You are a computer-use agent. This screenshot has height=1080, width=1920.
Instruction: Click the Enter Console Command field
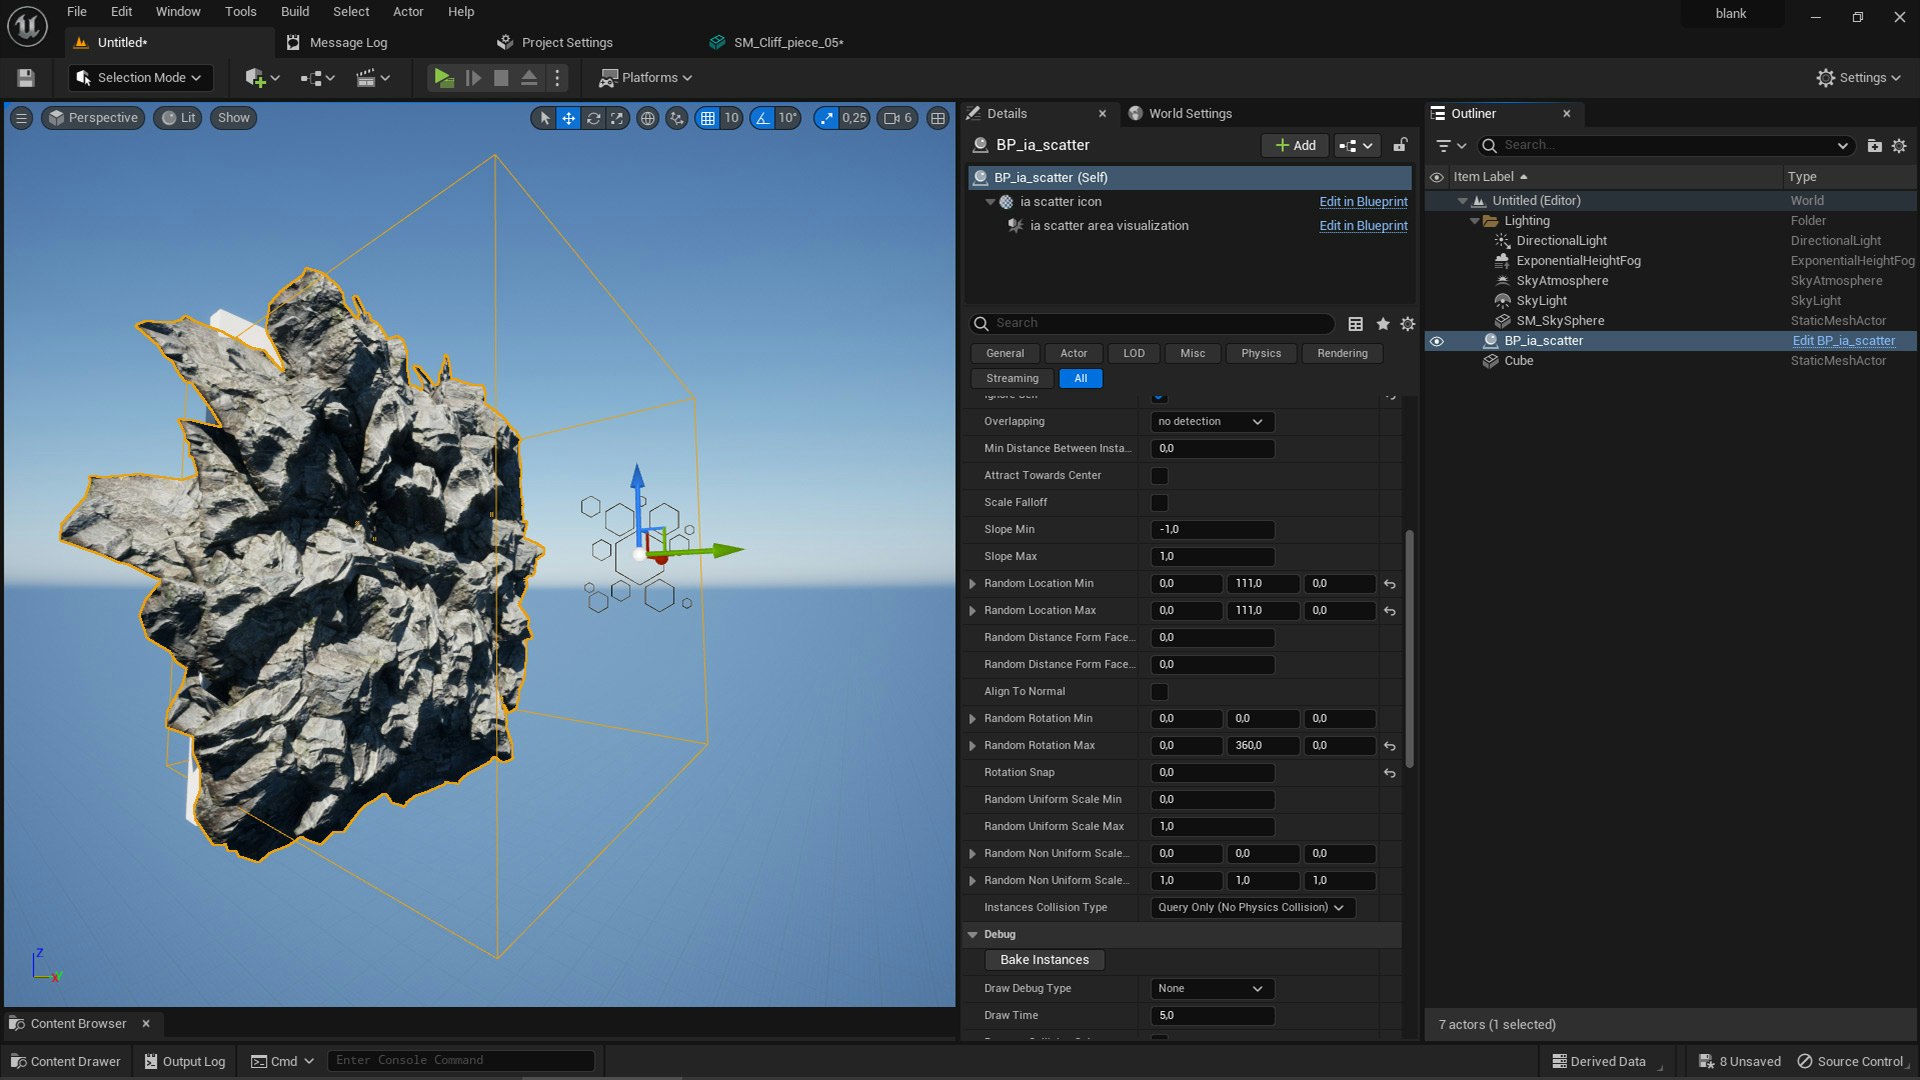pyautogui.click(x=461, y=1061)
